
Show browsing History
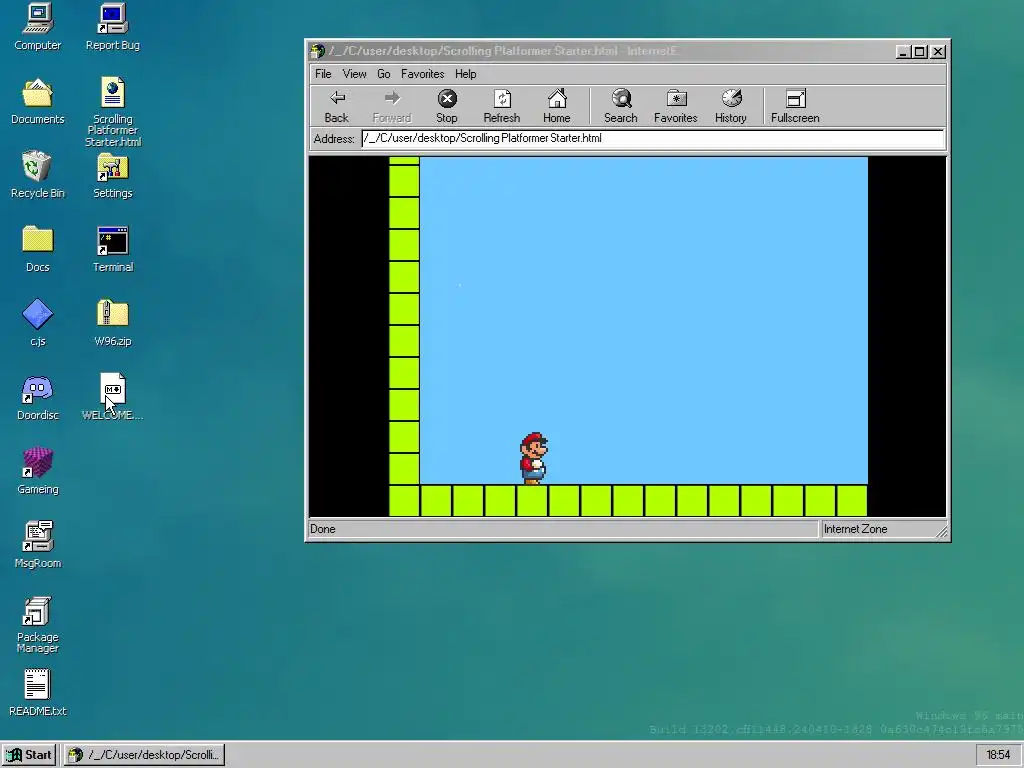point(731,106)
